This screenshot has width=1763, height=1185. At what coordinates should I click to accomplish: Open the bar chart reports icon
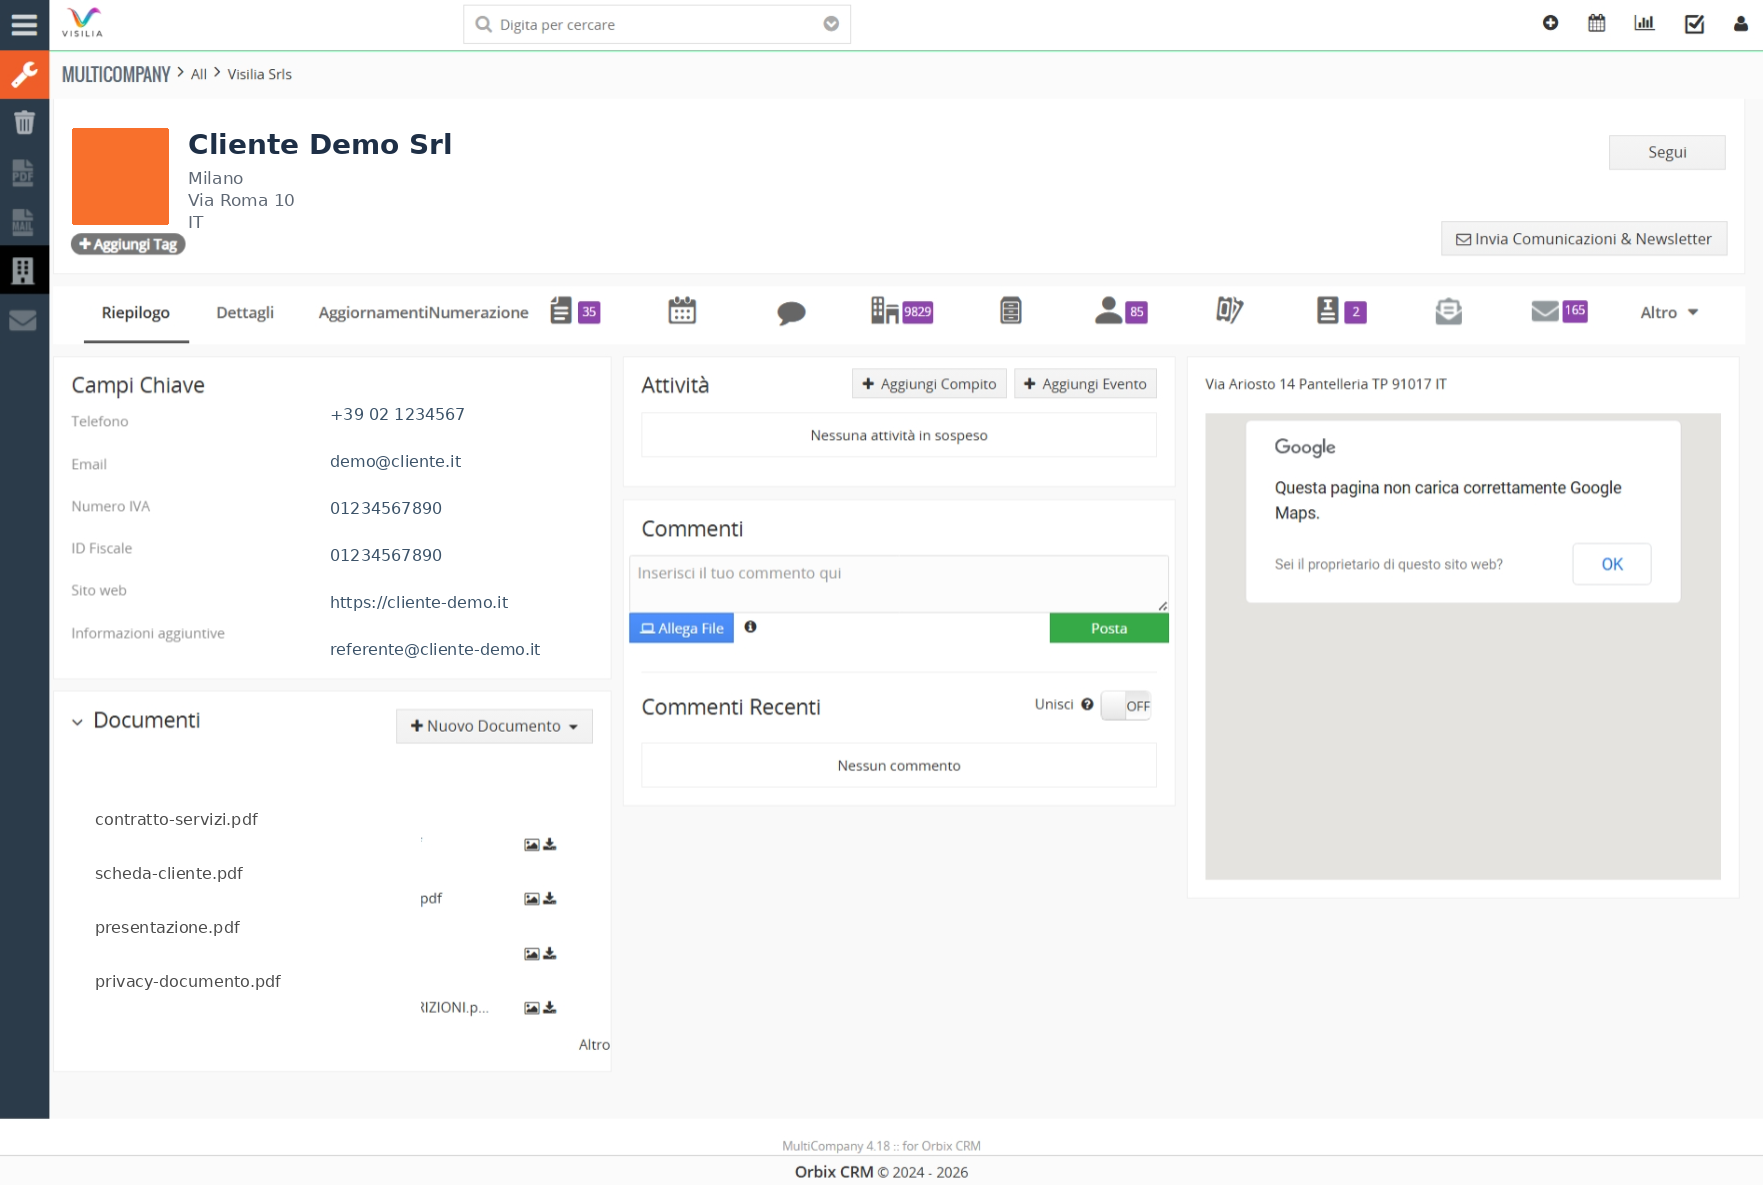point(1645,23)
